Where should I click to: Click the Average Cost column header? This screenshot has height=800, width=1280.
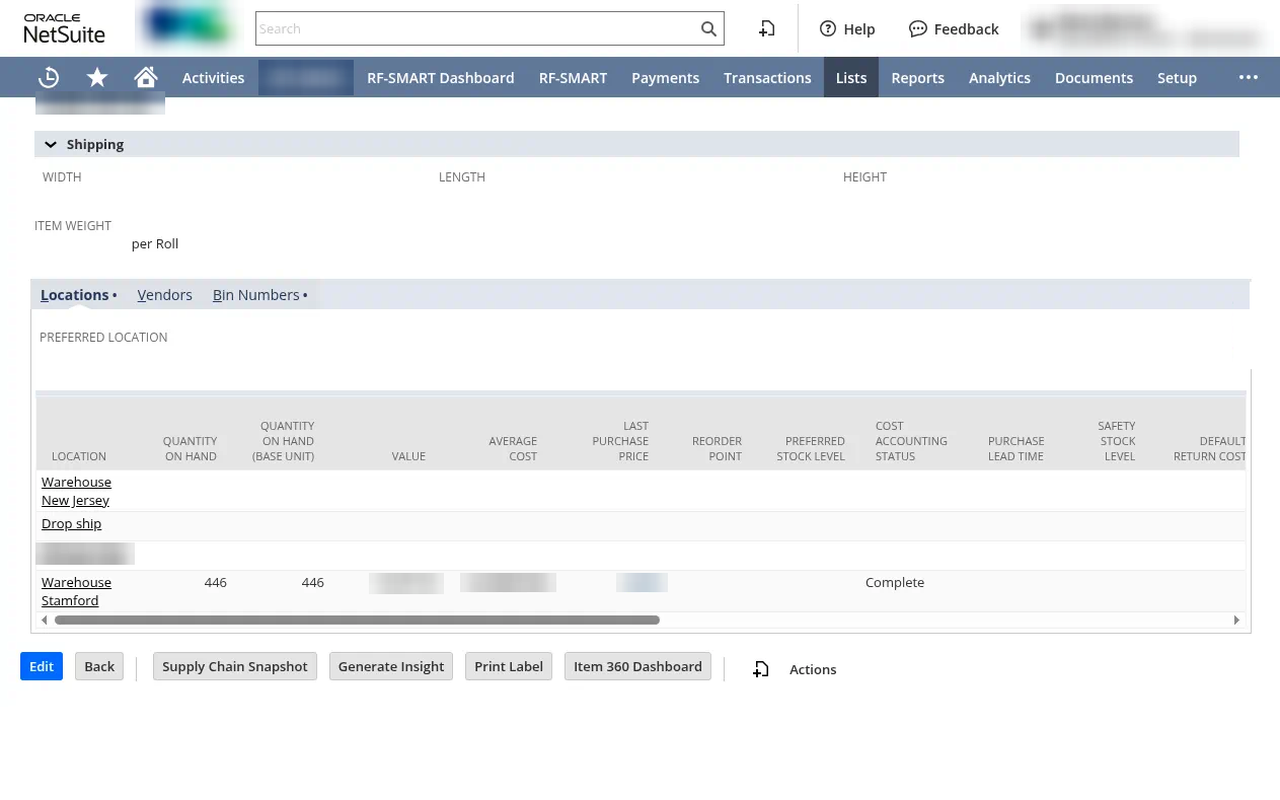click(x=513, y=448)
